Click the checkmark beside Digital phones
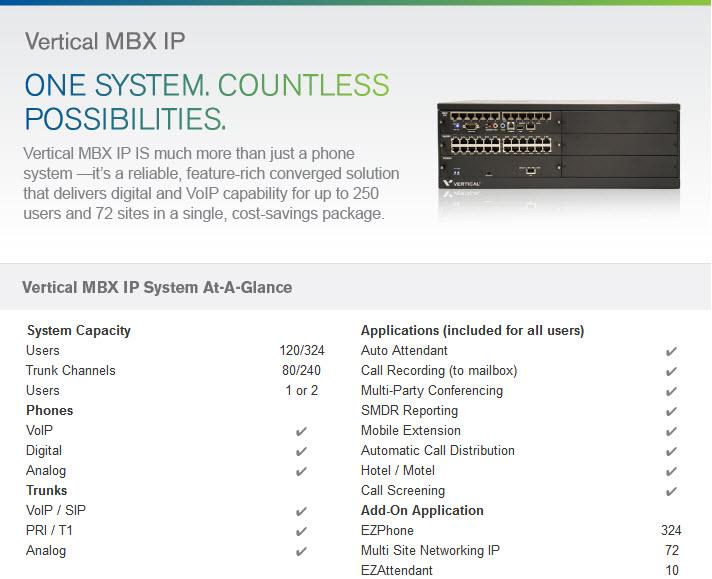 [x=301, y=451]
